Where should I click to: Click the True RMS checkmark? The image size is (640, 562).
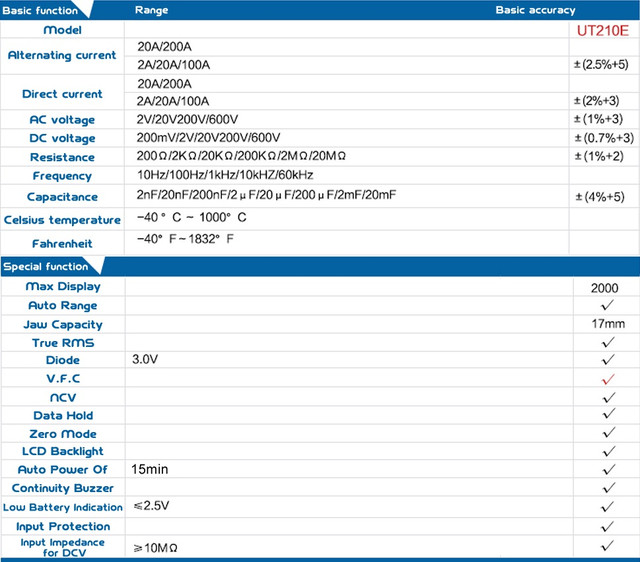click(608, 342)
